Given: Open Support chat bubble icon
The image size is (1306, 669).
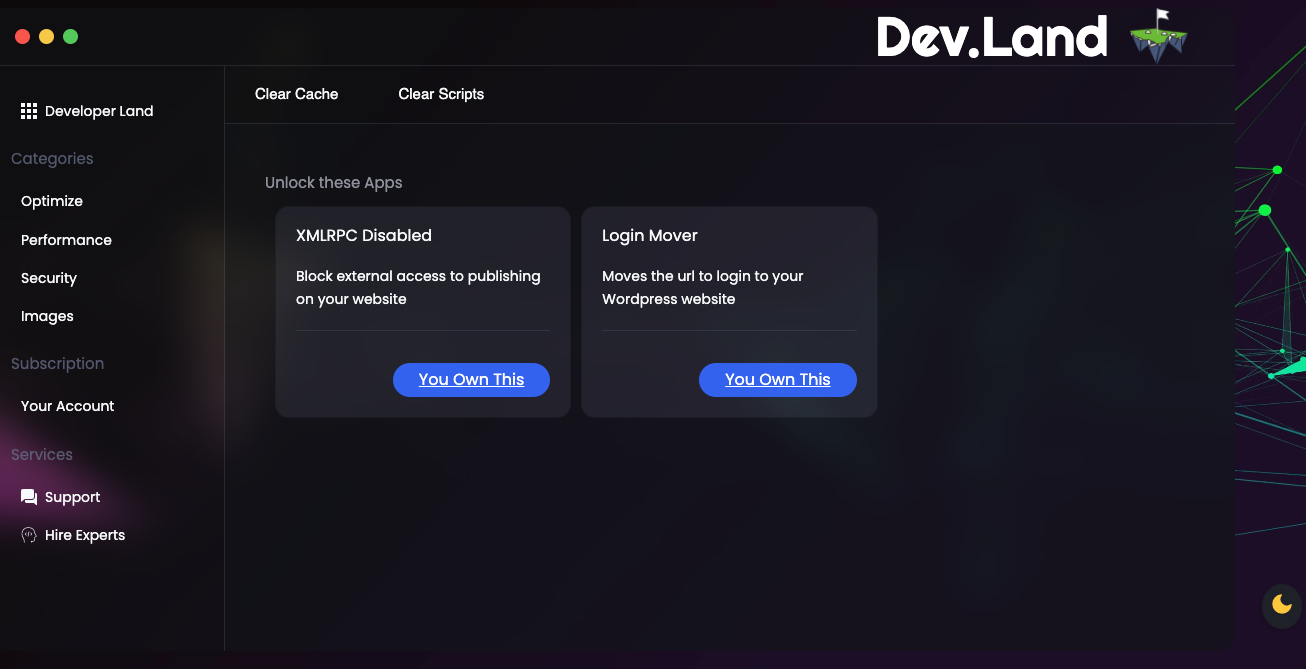Looking at the screenshot, I should 29,497.
